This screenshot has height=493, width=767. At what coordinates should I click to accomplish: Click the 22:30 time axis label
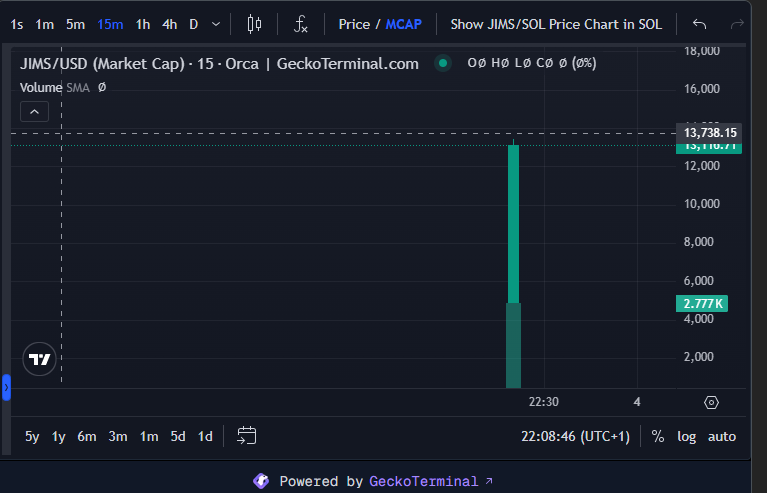pos(543,402)
